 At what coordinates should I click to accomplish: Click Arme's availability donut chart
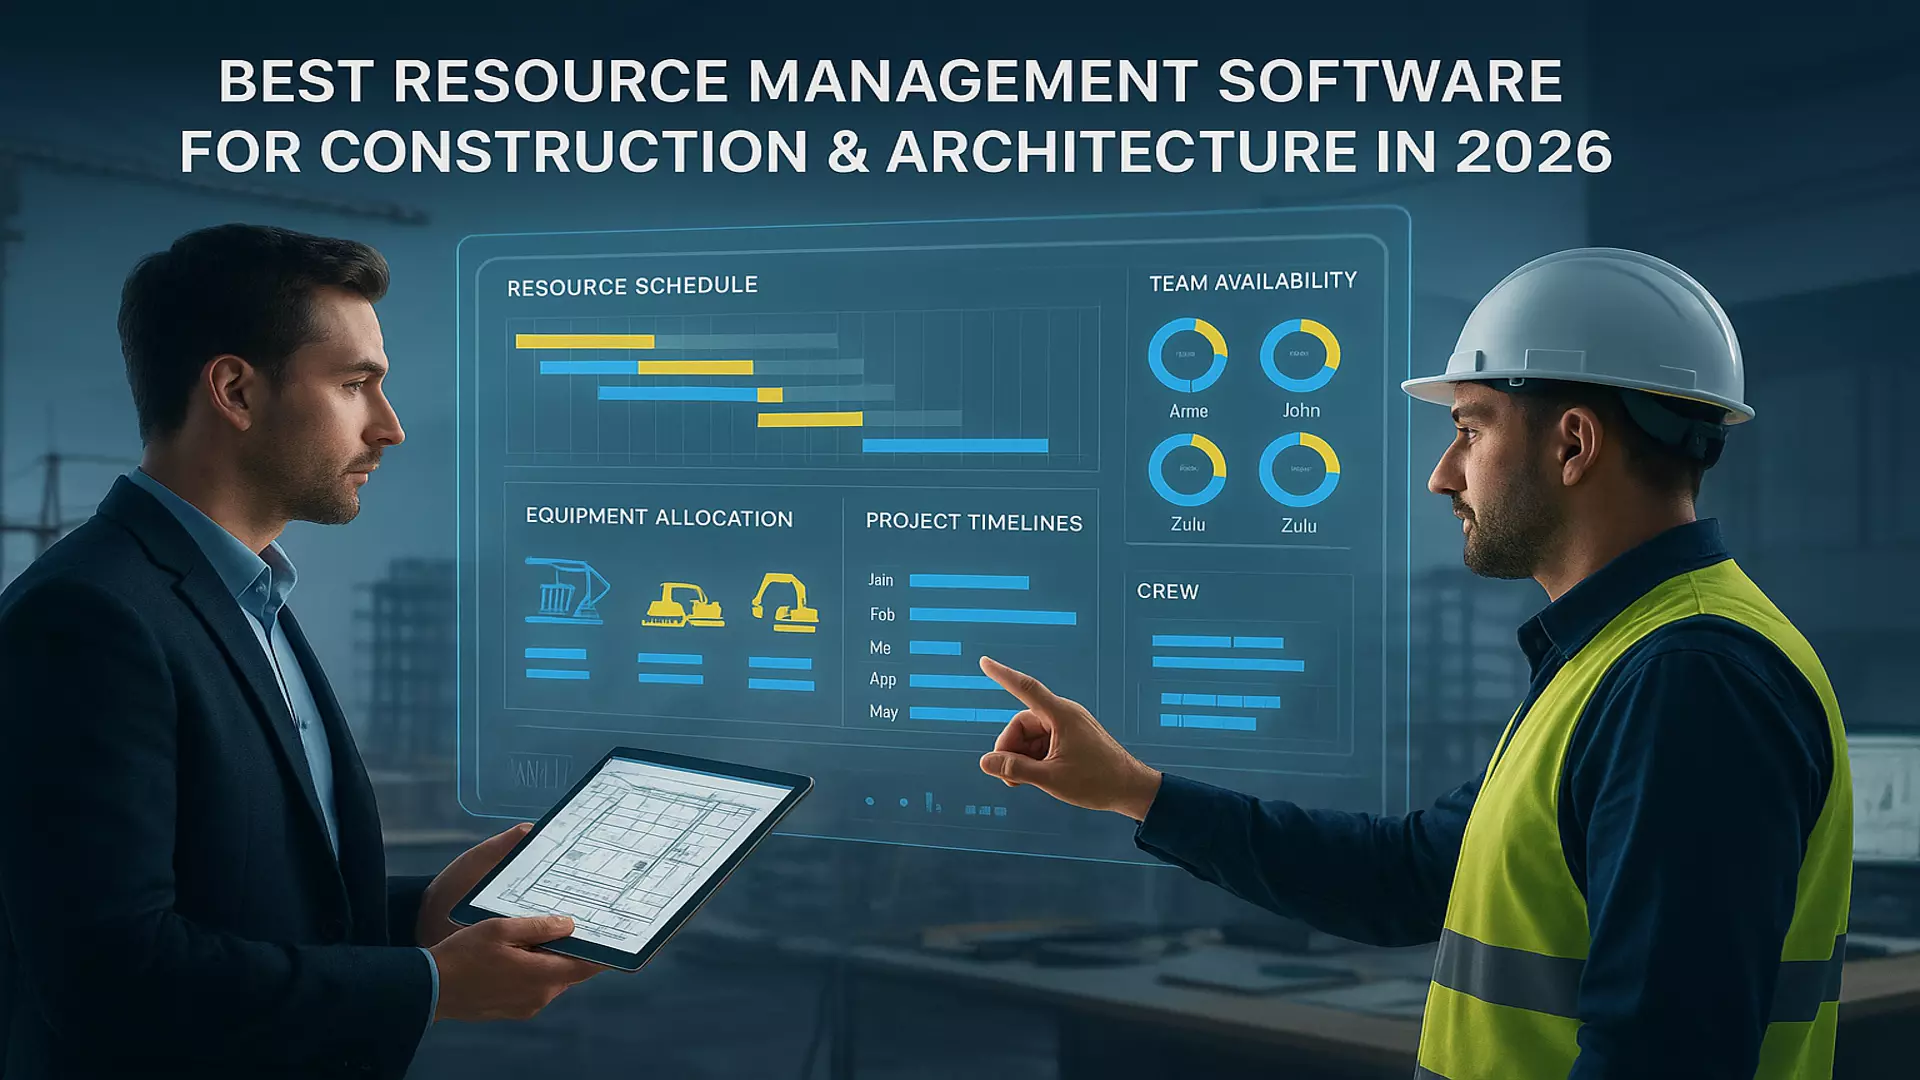pos(1190,355)
